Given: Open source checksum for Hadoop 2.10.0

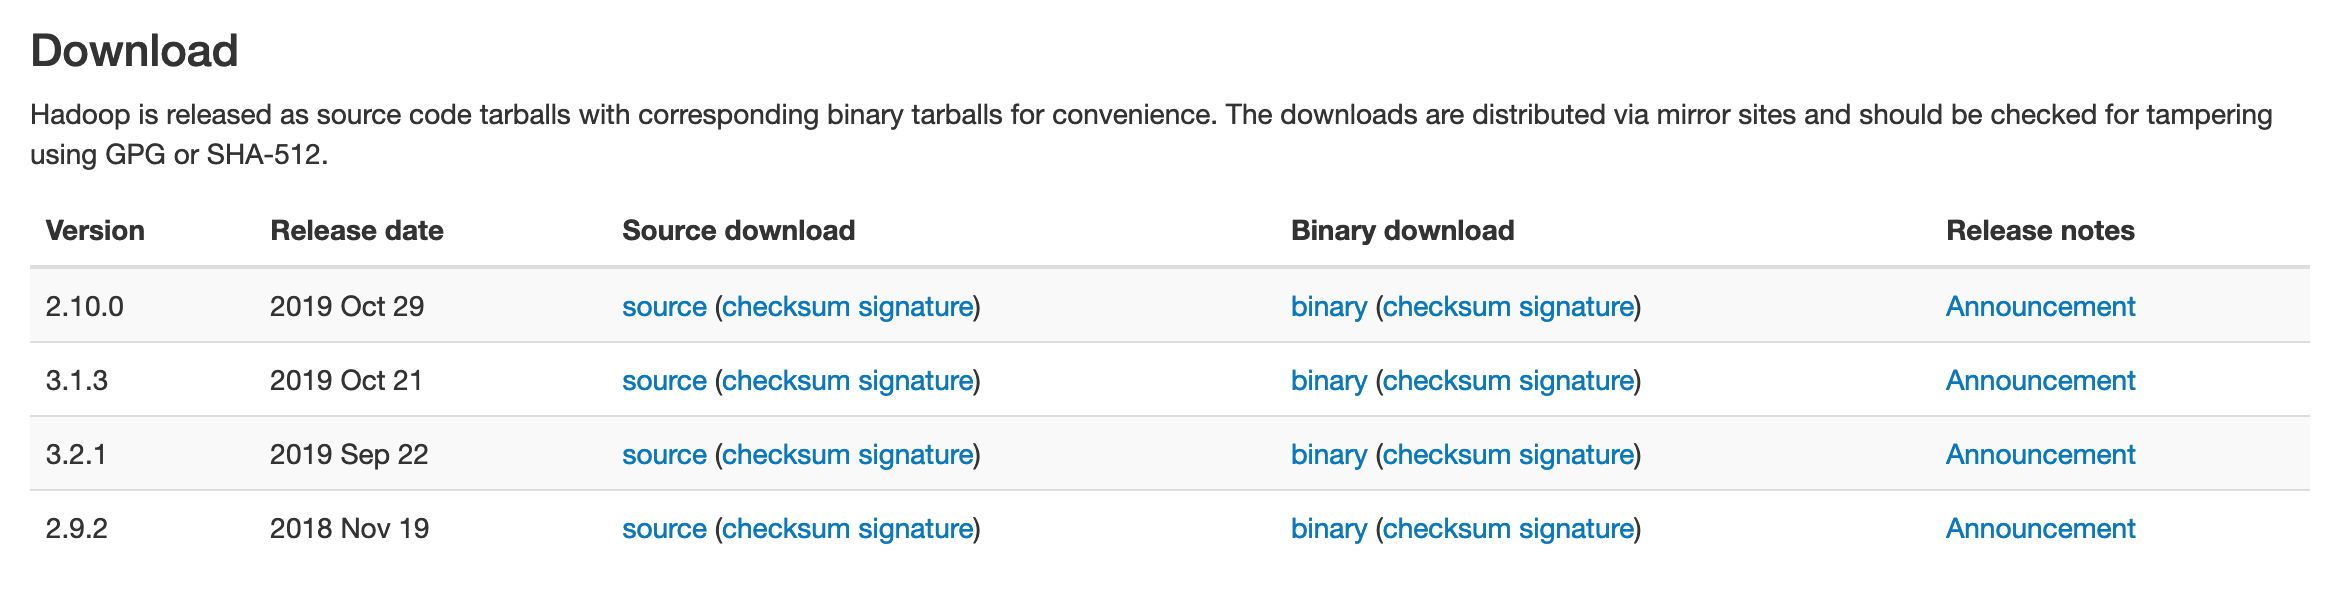Looking at the screenshot, I should (786, 306).
